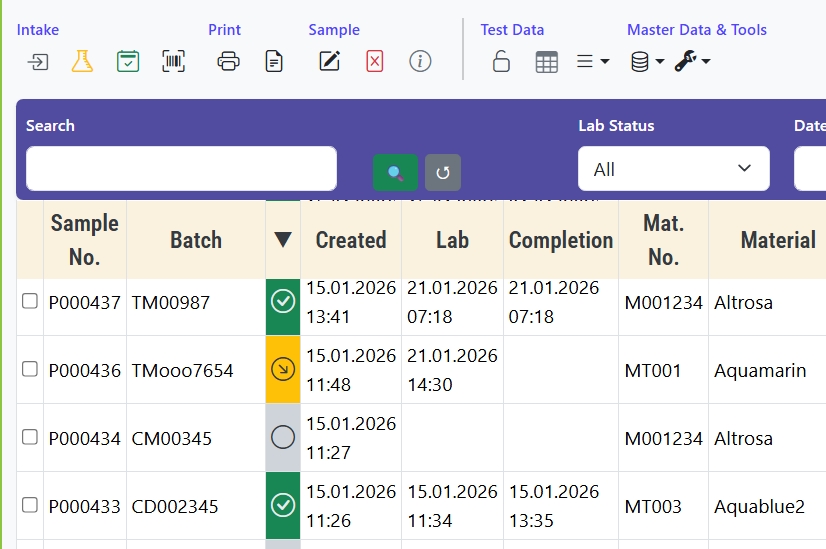
Task: Open the green calendar check icon
Action: coord(128,61)
